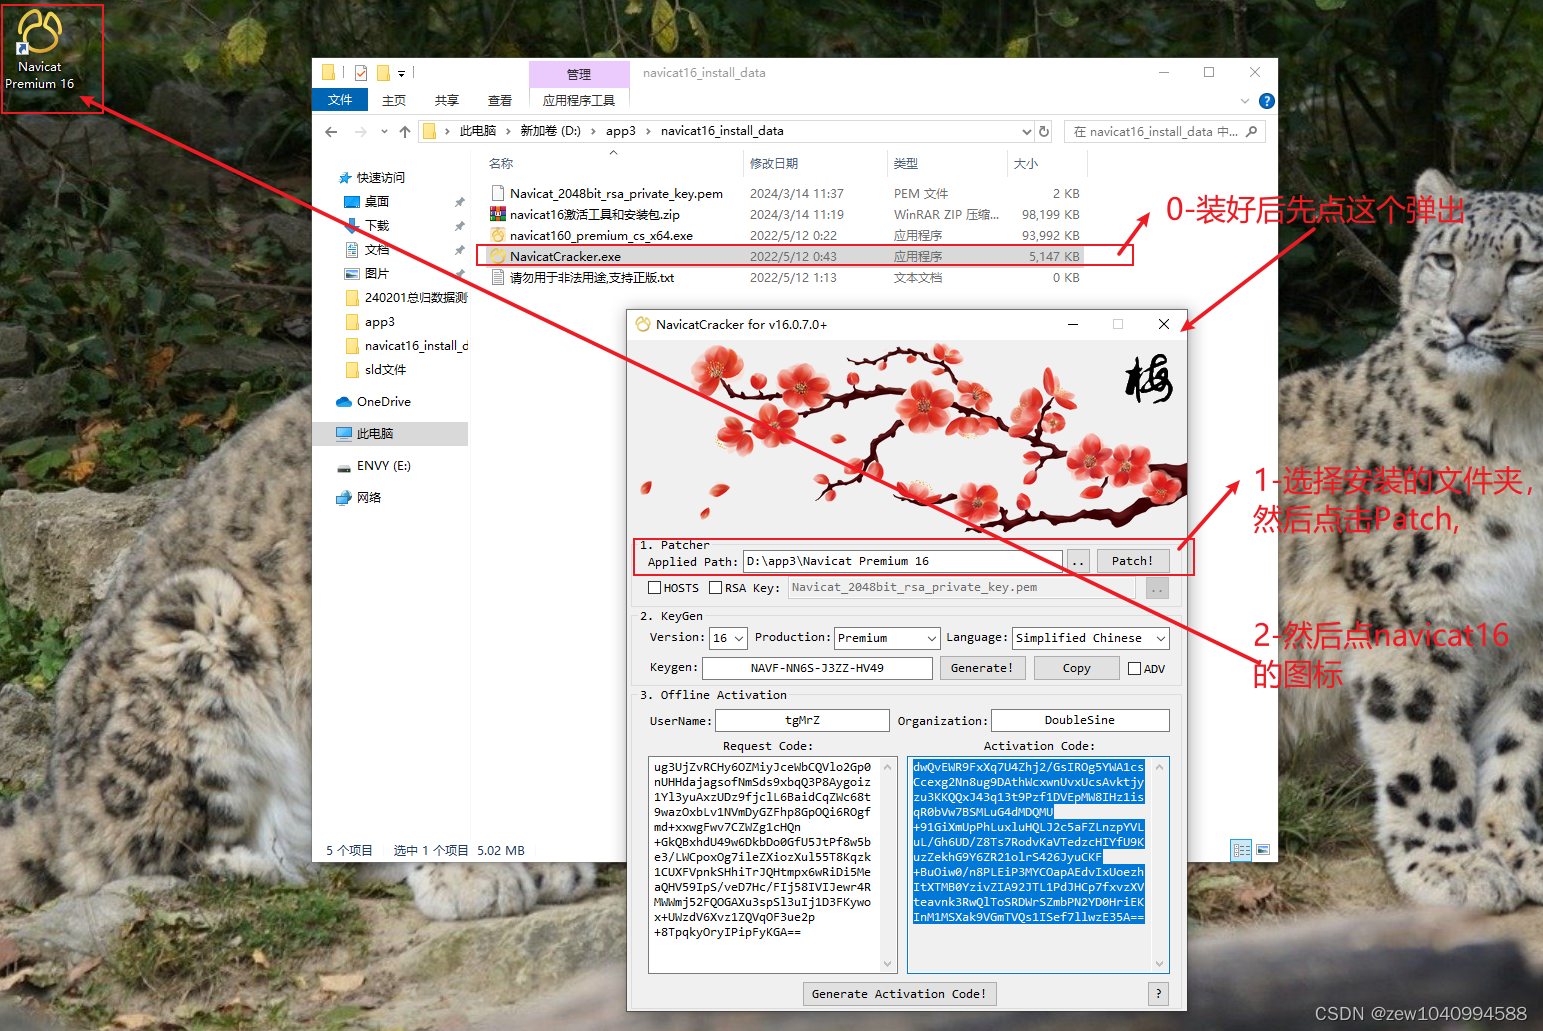Open 快速访问 in Explorer sidebar

click(380, 178)
